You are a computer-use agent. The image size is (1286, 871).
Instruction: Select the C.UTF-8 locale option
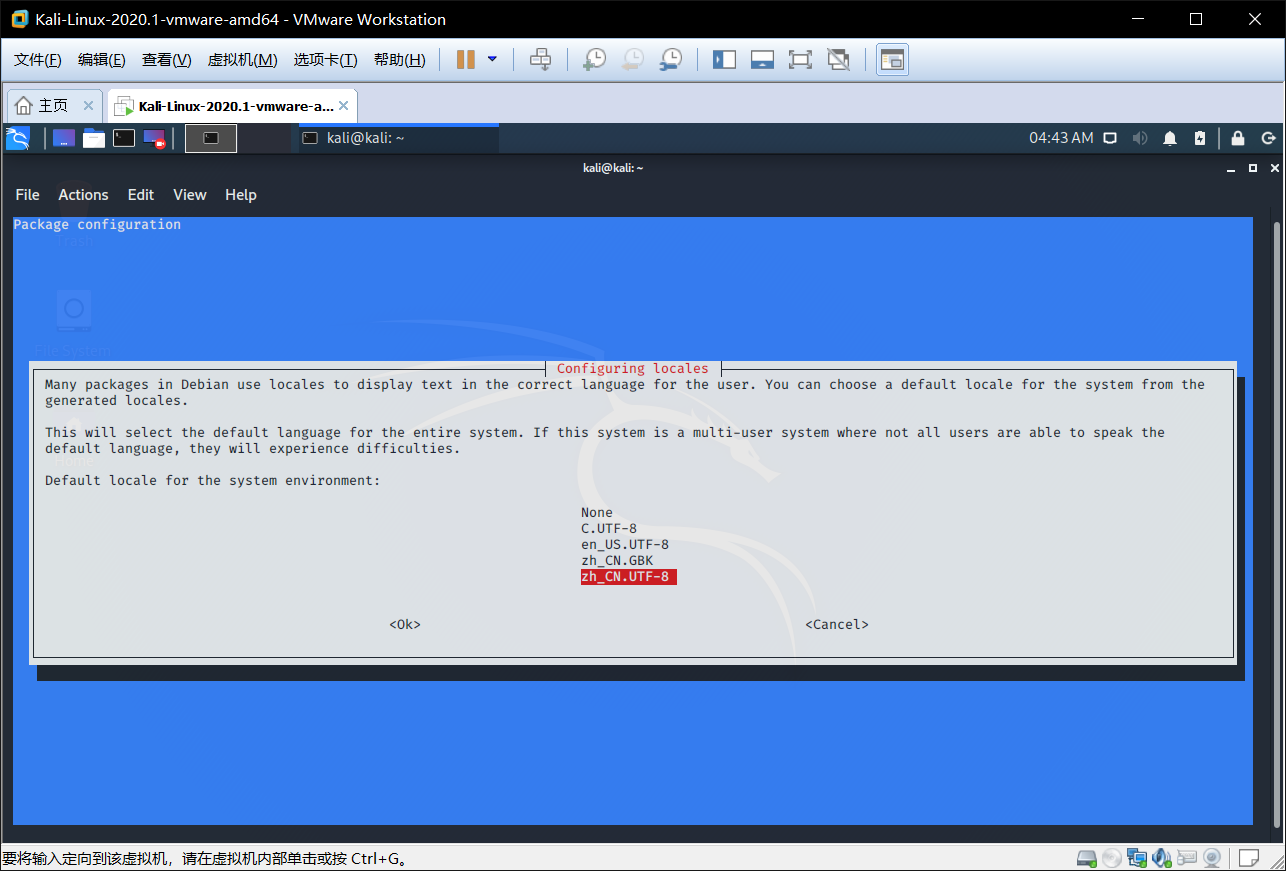point(609,529)
